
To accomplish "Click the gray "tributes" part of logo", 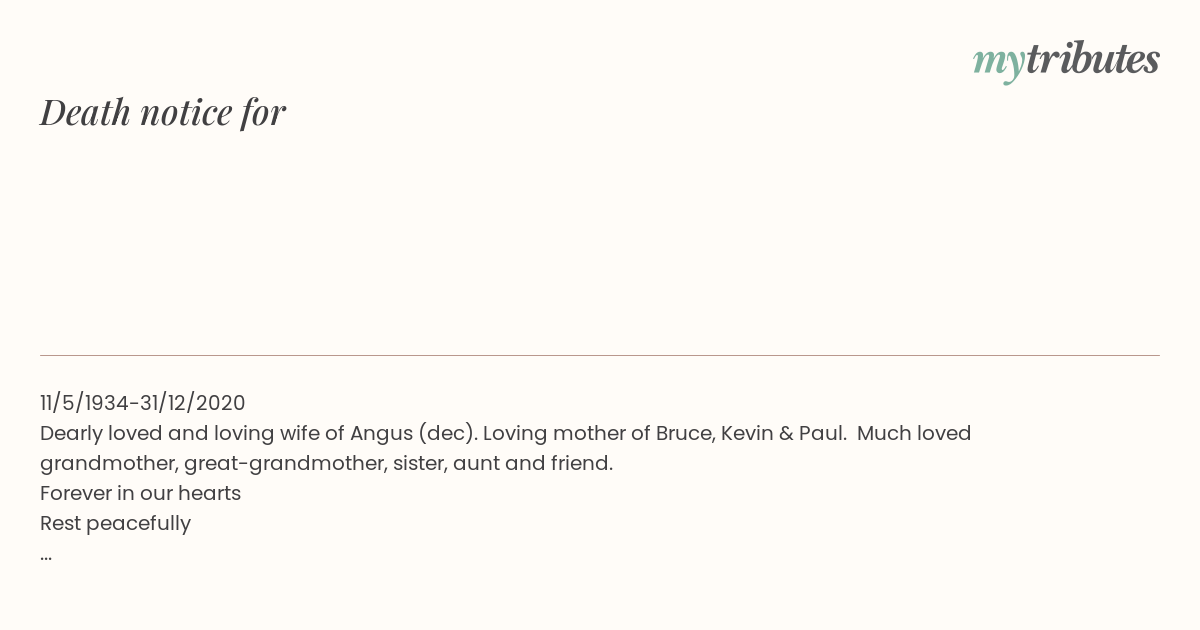I will tap(1093, 59).
